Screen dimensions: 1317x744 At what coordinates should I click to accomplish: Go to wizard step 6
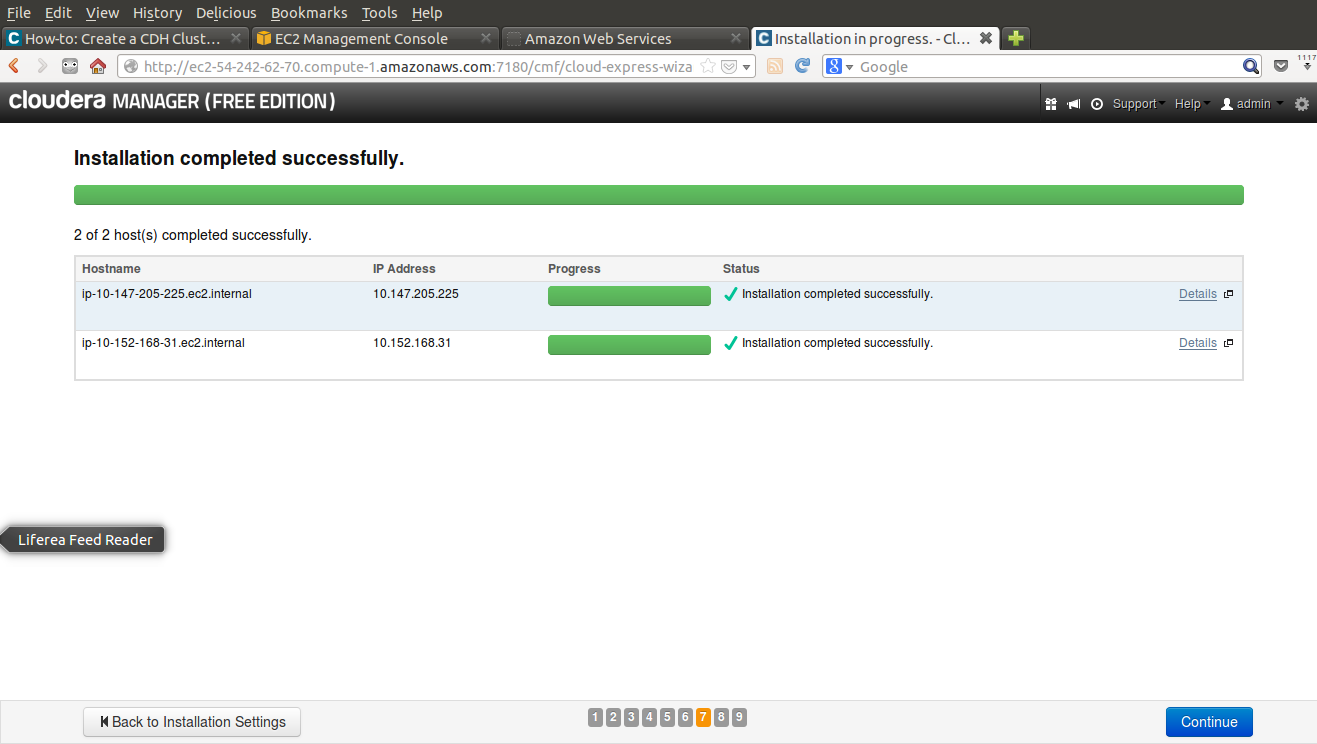(x=686, y=717)
